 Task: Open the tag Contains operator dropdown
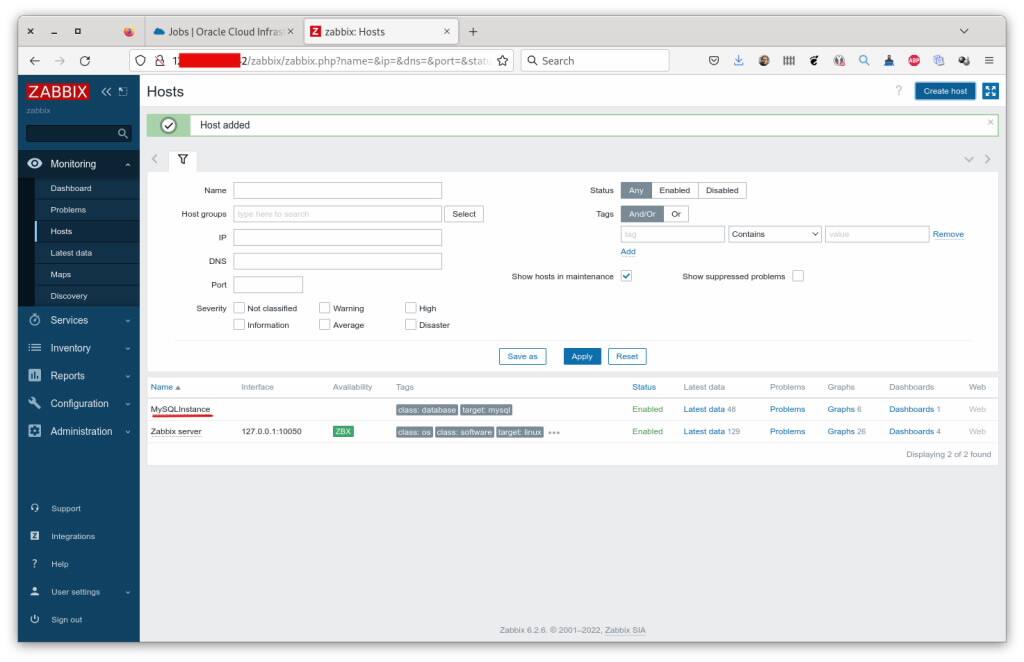pyautogui.click(x=775, y=234)
